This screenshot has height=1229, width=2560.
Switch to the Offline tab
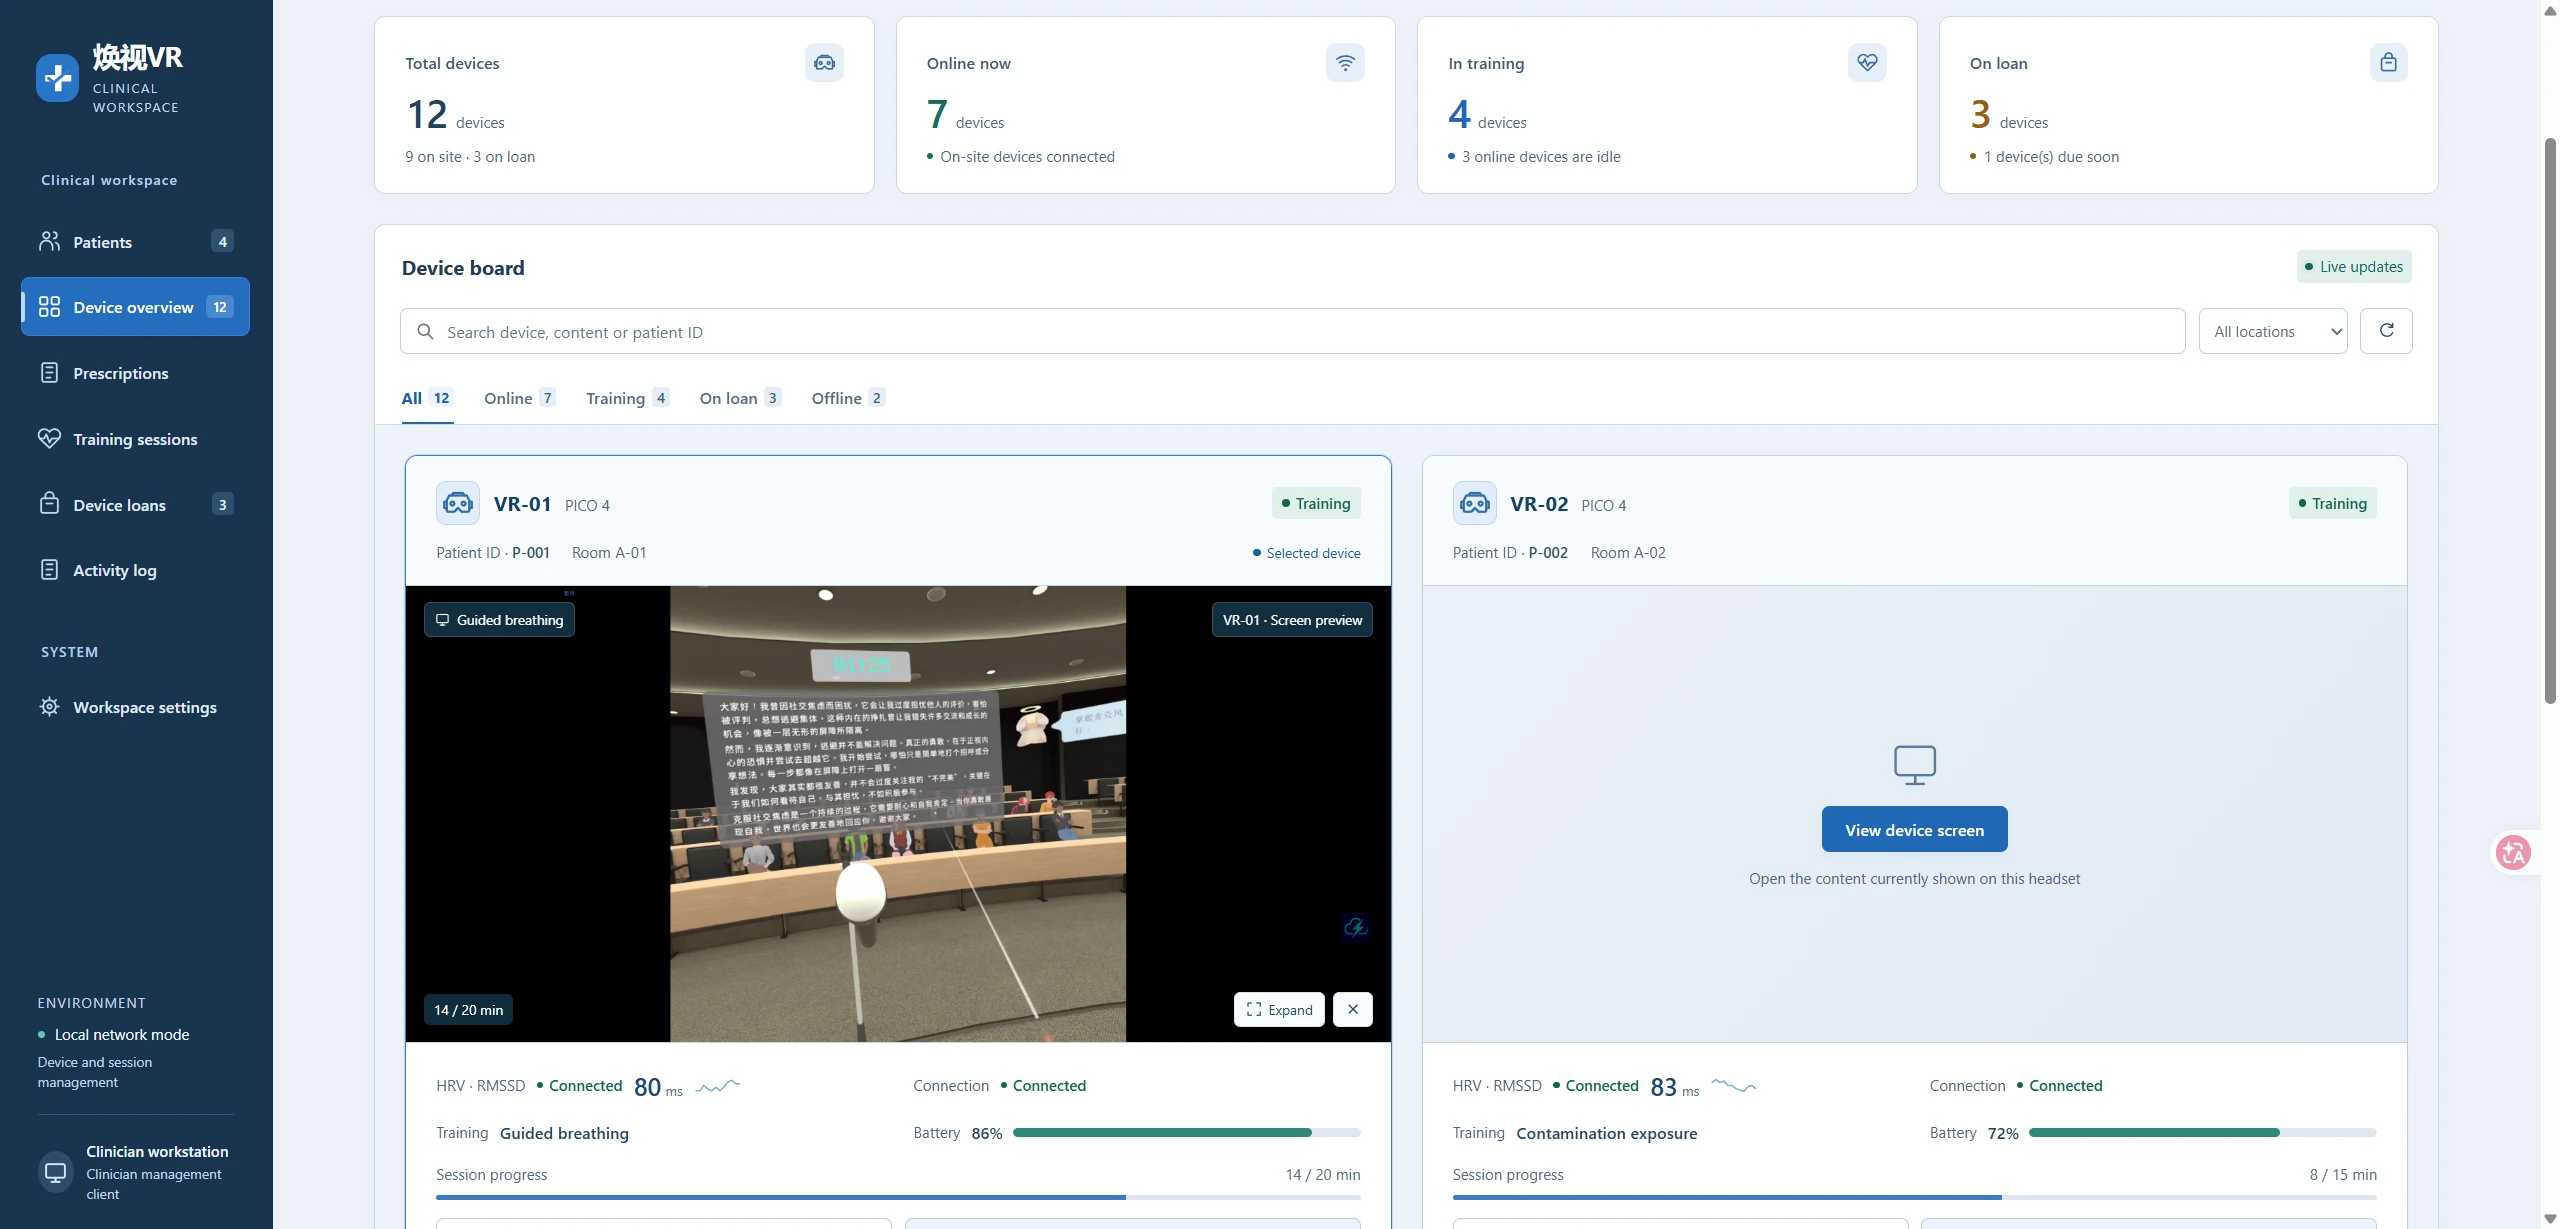click(x=848, y=398)
